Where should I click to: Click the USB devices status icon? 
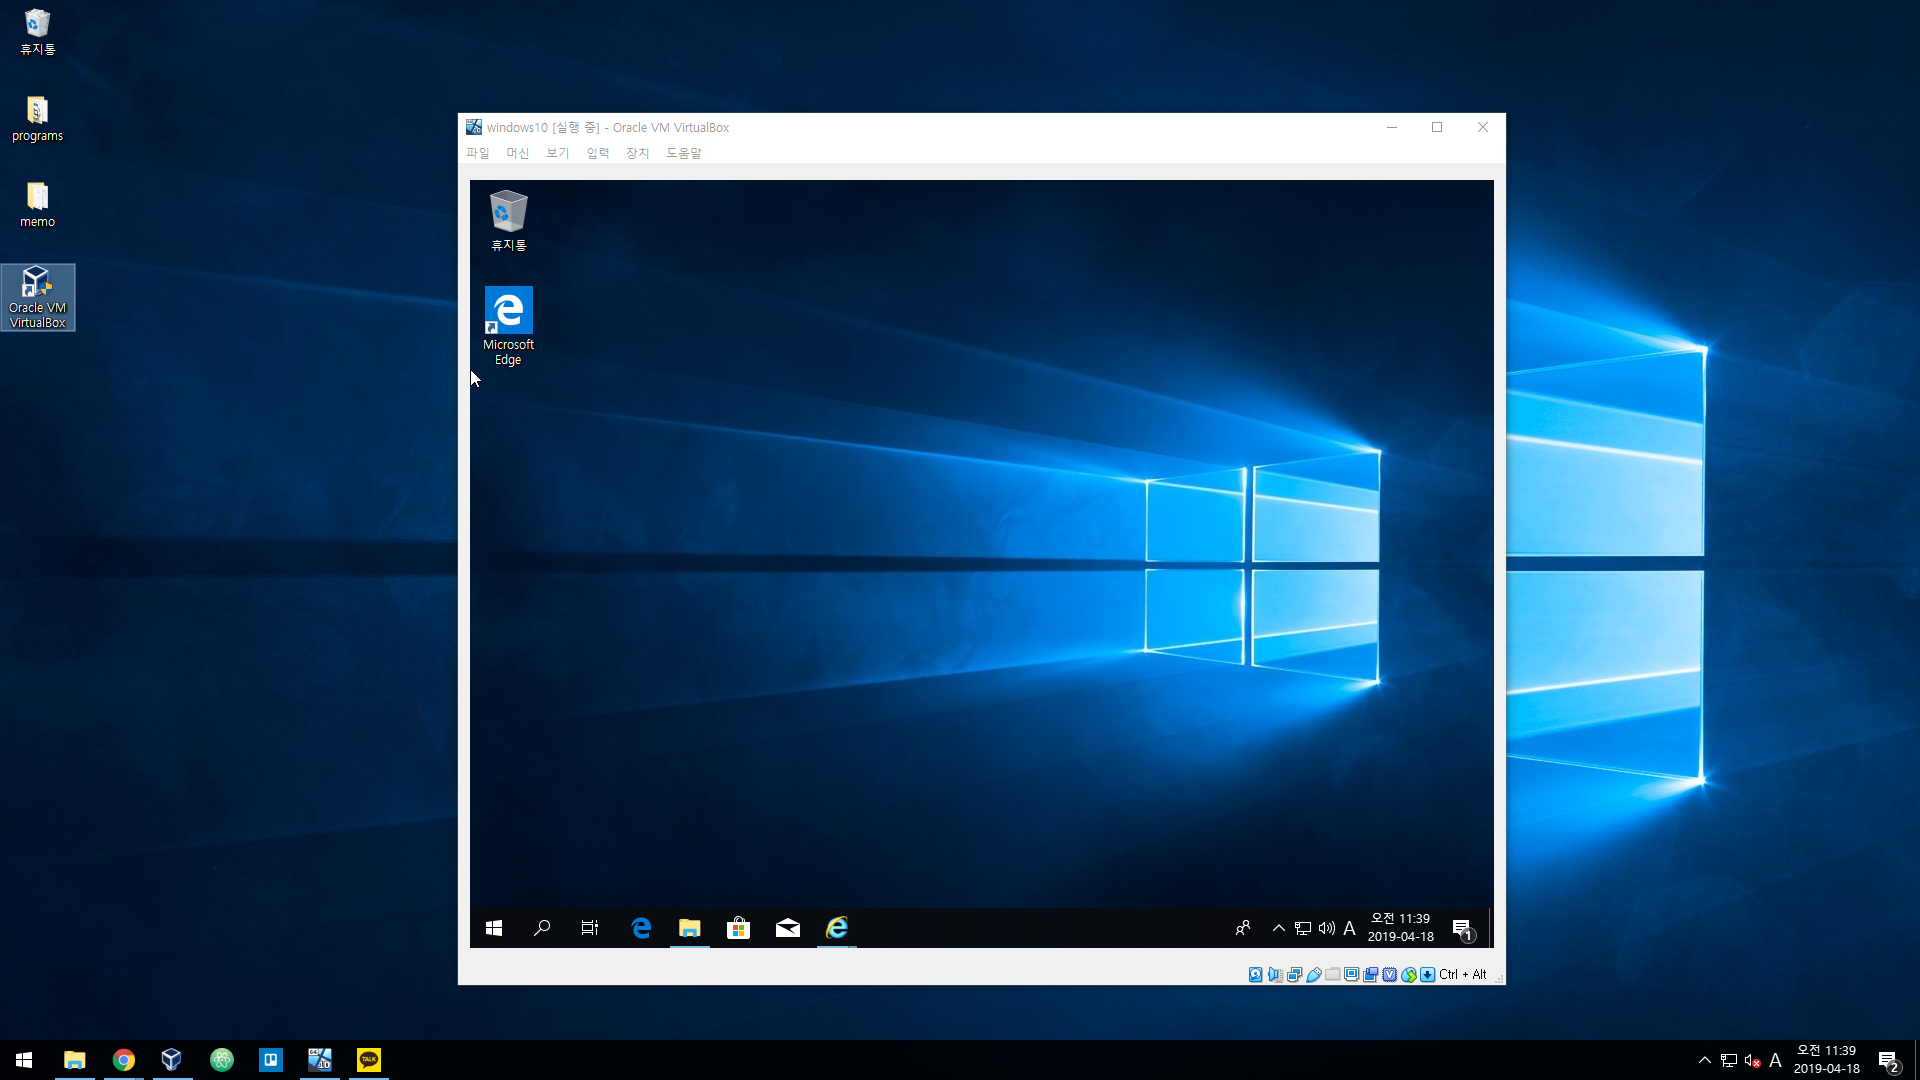pyautogui.click(x=1314, y=974)
